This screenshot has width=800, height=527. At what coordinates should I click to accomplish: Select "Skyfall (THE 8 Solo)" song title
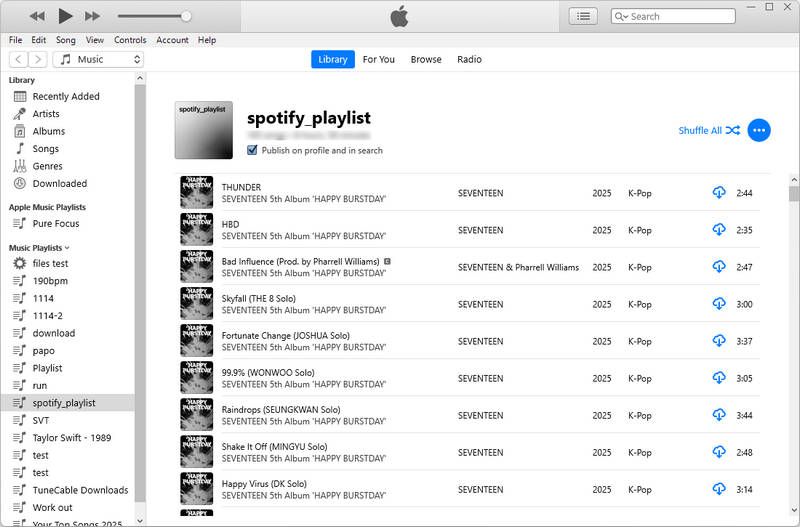[x=259, y=298]
